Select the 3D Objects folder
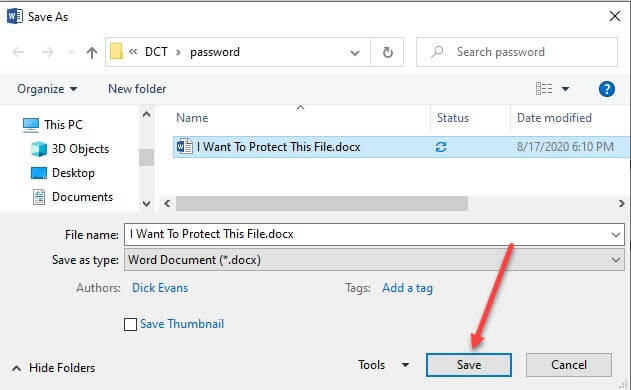 (70, 149)
